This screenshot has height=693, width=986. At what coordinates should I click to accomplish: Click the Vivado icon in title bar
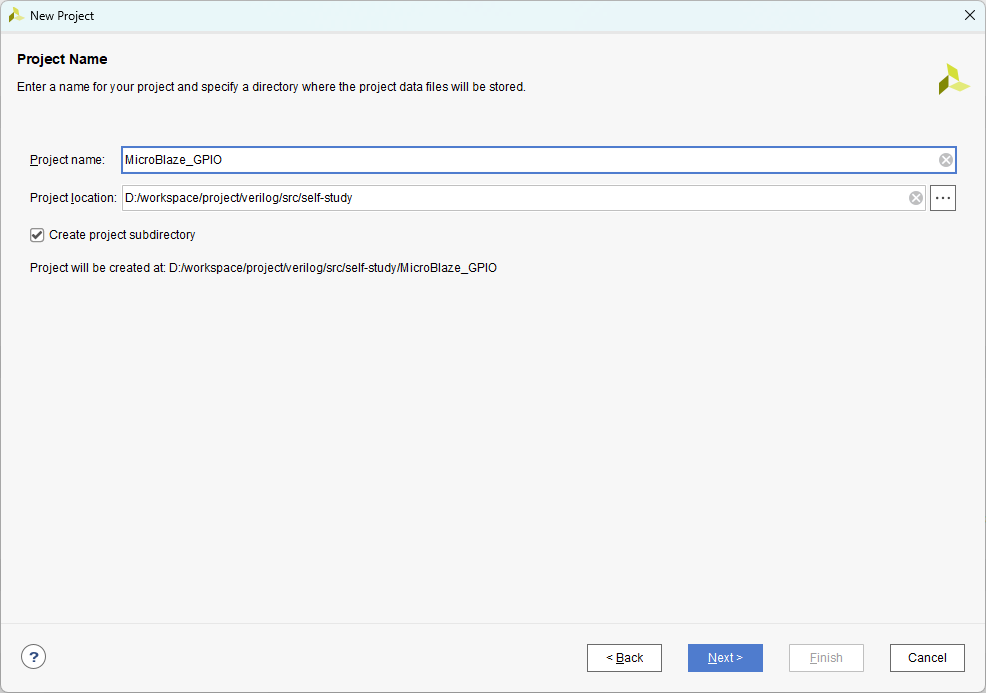pyautogui.click(x=16, y=15)
